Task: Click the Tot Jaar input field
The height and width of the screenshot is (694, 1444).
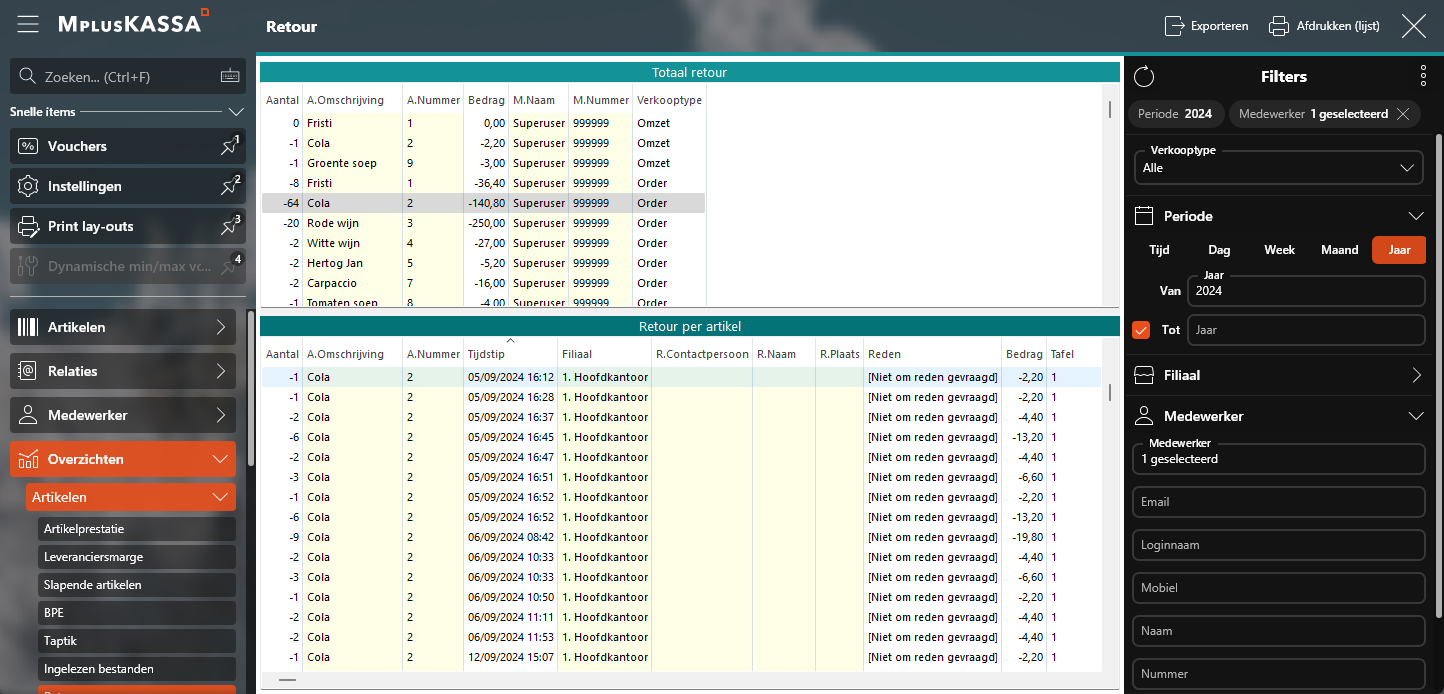Action: pyautogui.click(x=1306, y=330)
